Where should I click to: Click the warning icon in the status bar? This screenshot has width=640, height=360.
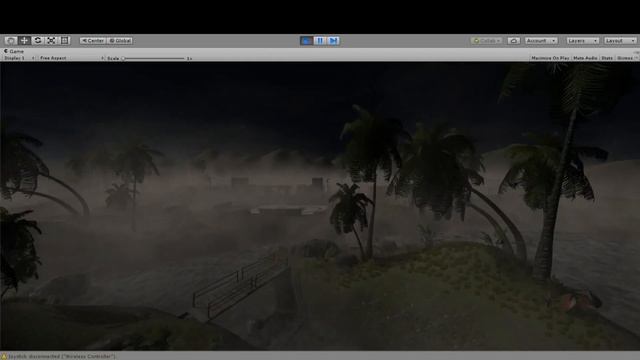coord(4,356)
